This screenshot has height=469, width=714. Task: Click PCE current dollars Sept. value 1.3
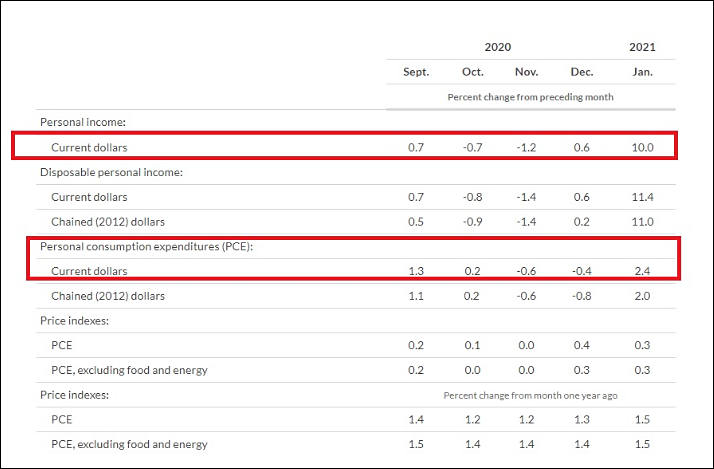click(416, 271)
